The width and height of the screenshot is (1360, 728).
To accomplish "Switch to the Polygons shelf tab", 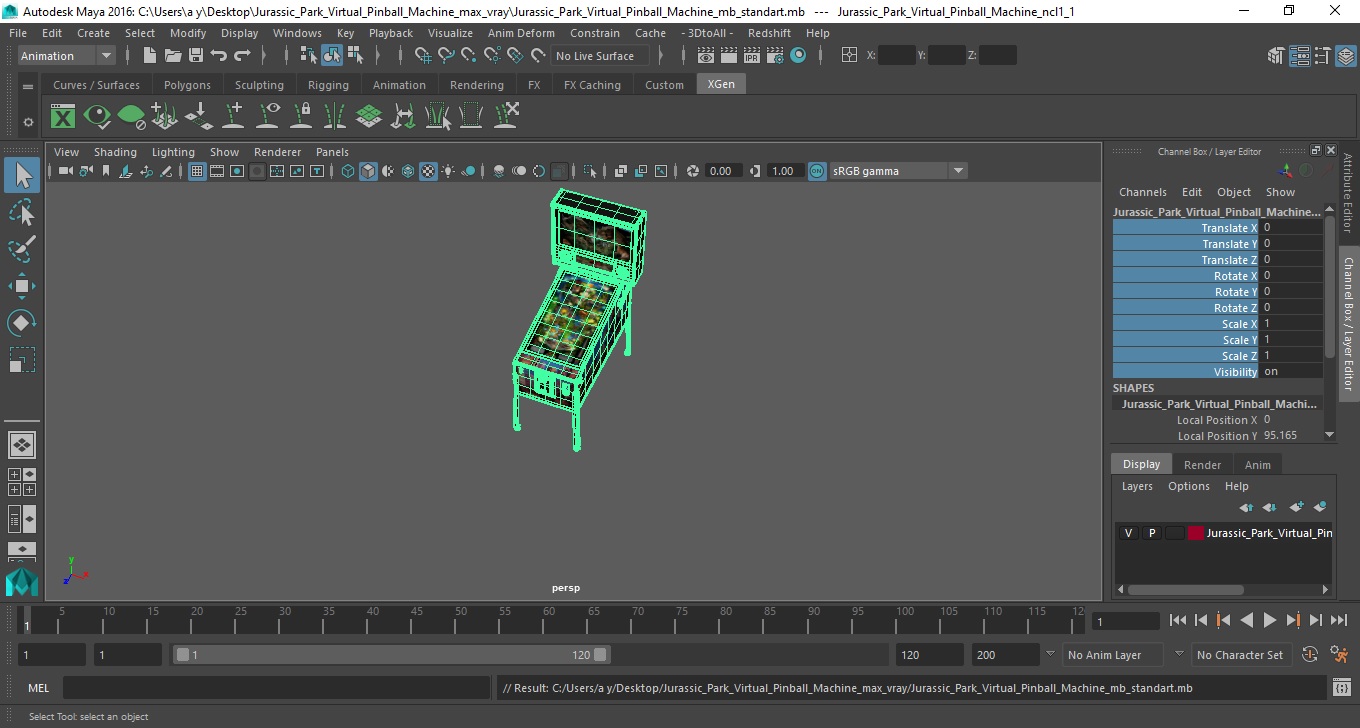I will (x=187, y=85).
